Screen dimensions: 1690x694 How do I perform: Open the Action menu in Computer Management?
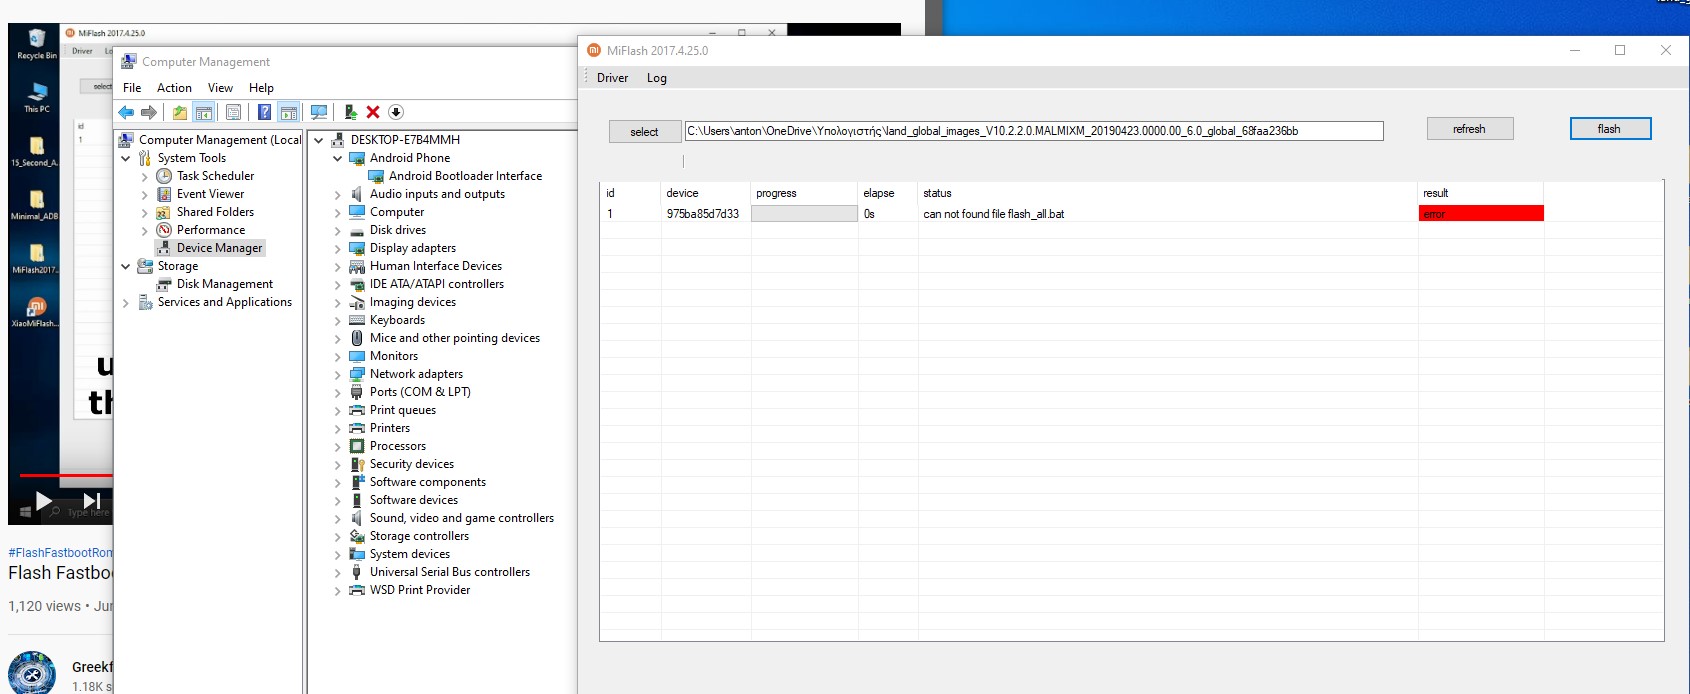coord(174,88)
